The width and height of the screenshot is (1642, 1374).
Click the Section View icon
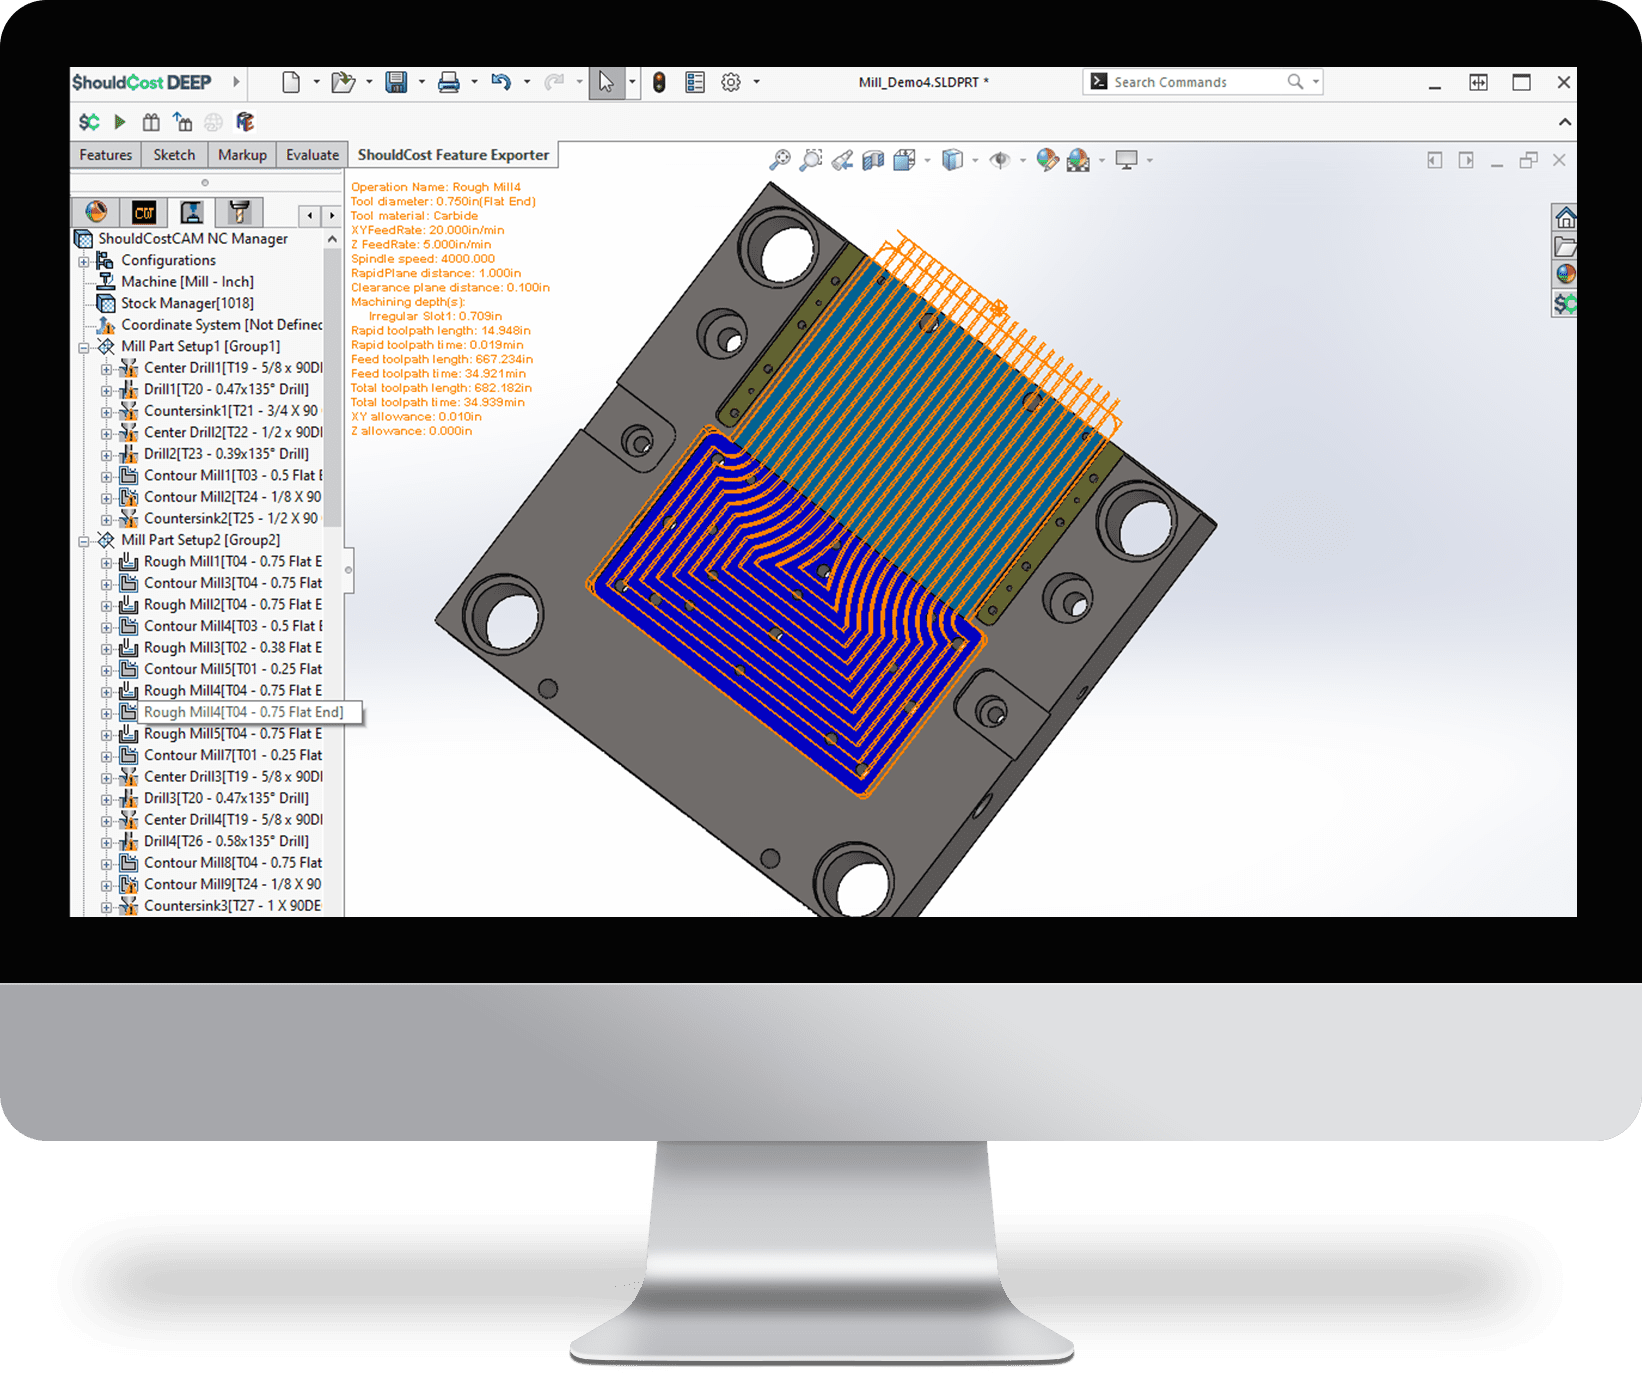(x=874, y=160)
